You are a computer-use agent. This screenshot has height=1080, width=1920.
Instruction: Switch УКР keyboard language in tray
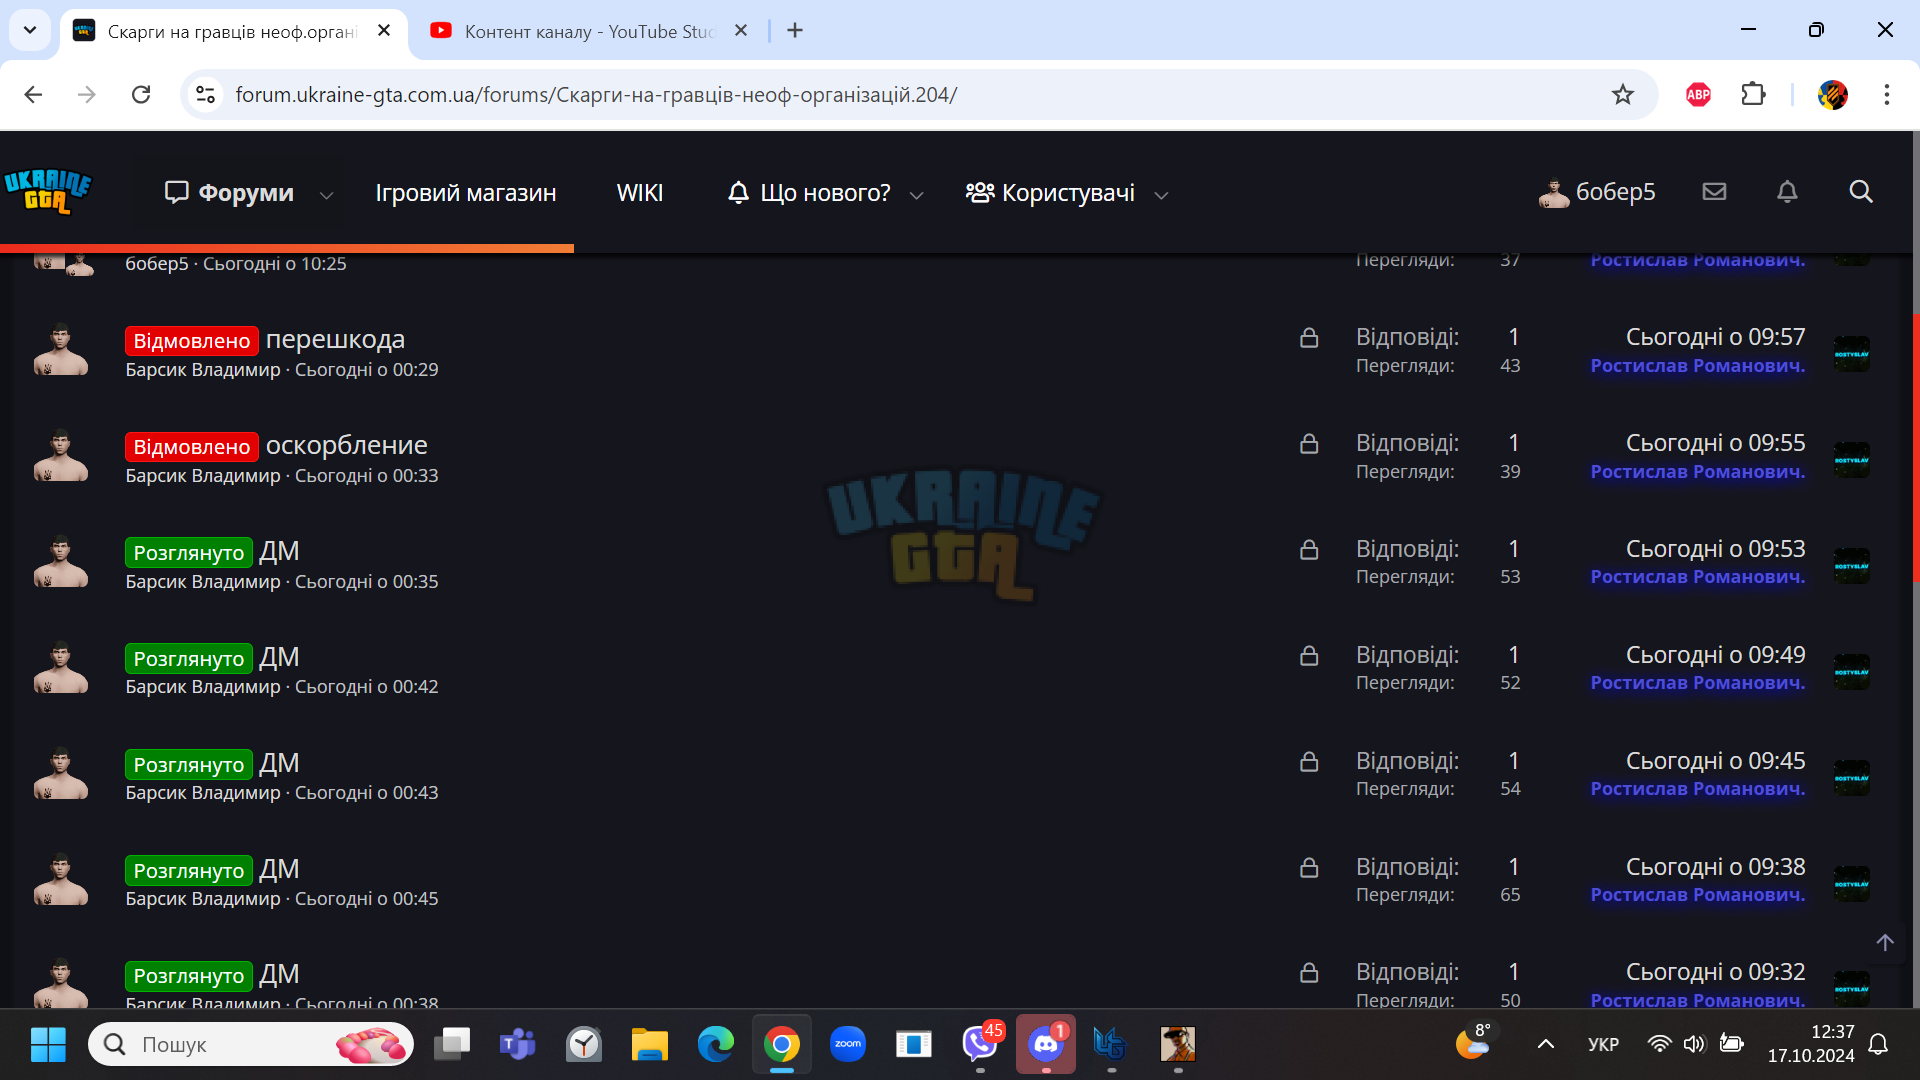click(x=1603, y=1044)
